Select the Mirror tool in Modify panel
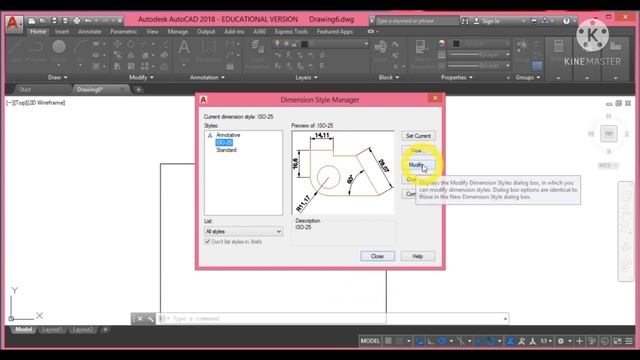 tap(131, 55)
